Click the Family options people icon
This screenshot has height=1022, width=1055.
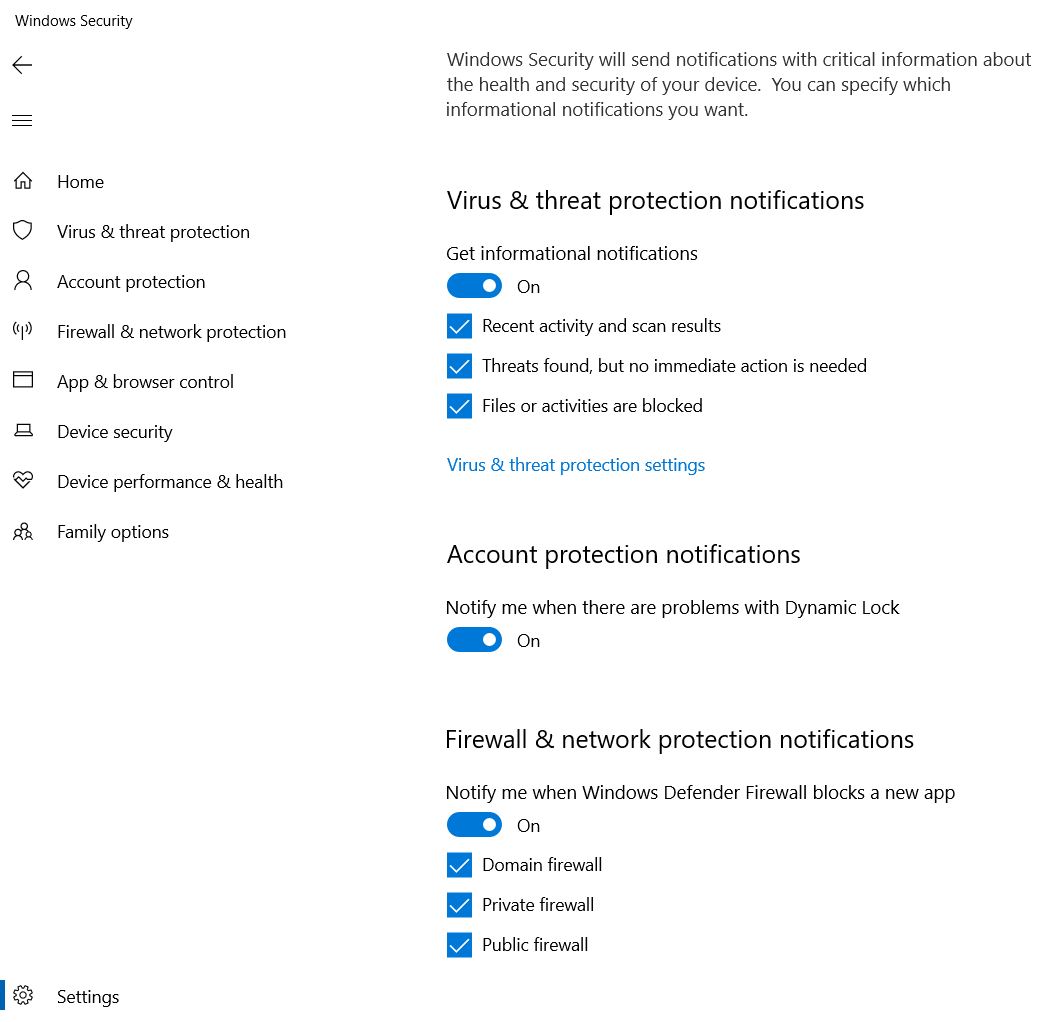click(23, 531)
